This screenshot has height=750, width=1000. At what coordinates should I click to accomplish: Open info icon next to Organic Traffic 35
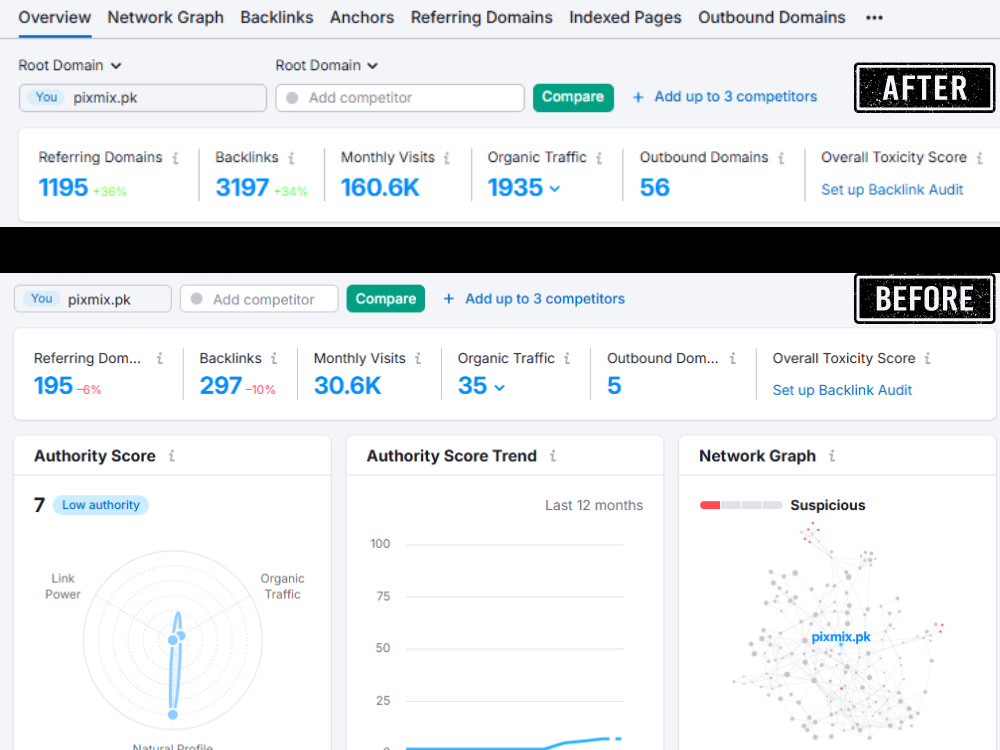coord(567,358)
